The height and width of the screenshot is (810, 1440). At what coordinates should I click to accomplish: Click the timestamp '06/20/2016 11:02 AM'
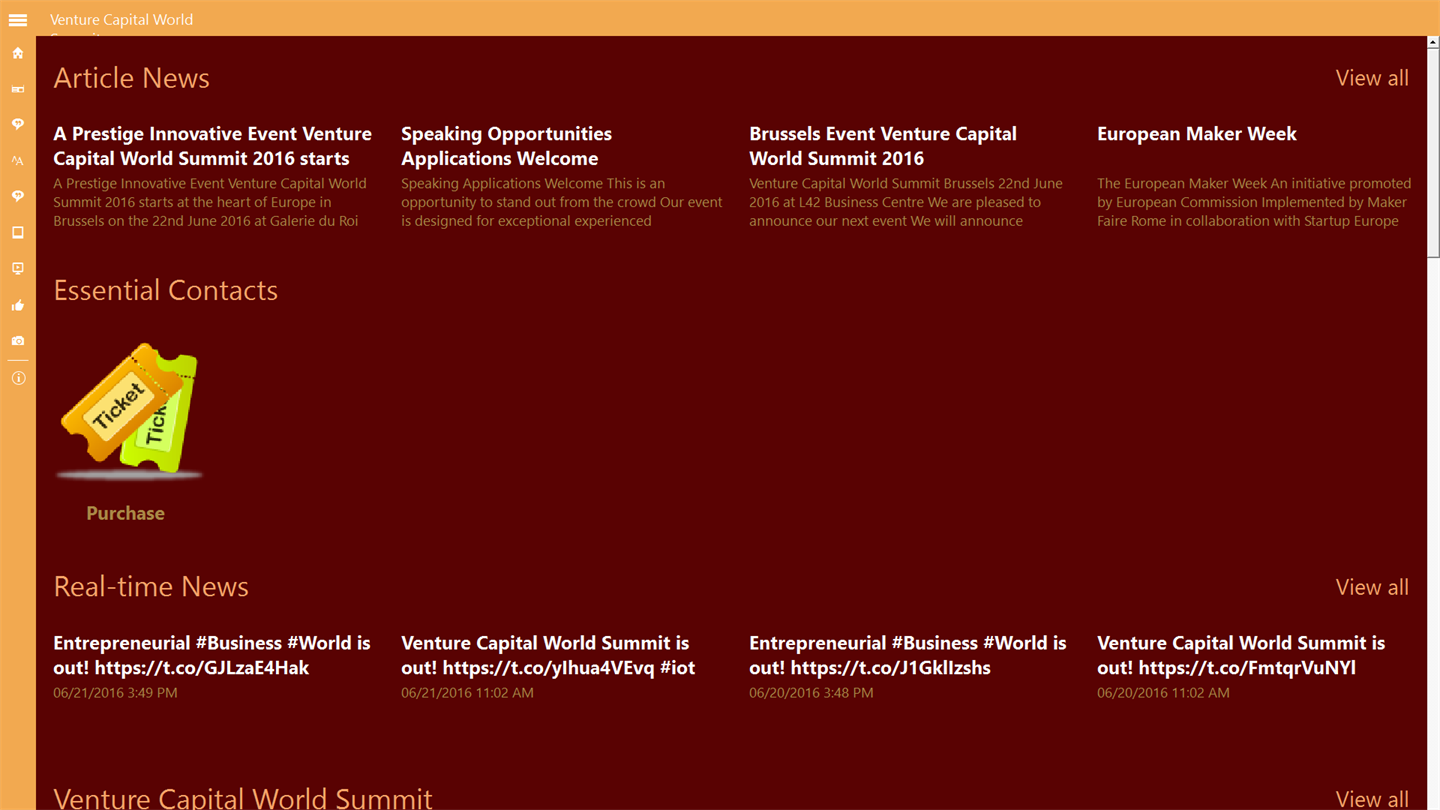(1163, 692)
